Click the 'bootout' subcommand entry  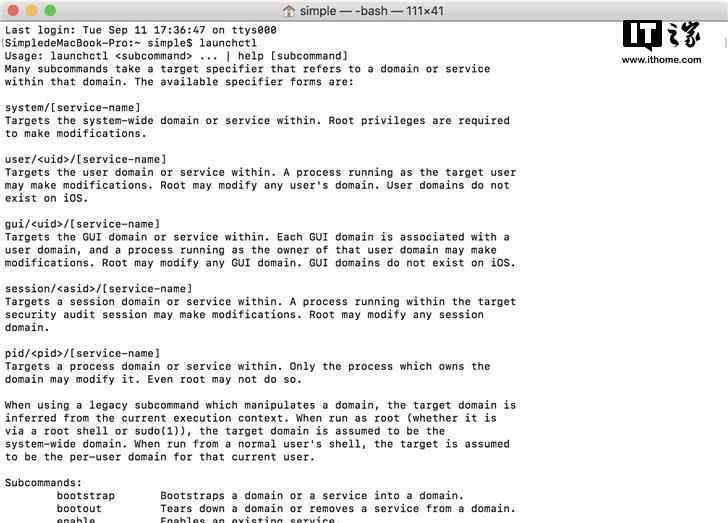[x=79, y=509]
